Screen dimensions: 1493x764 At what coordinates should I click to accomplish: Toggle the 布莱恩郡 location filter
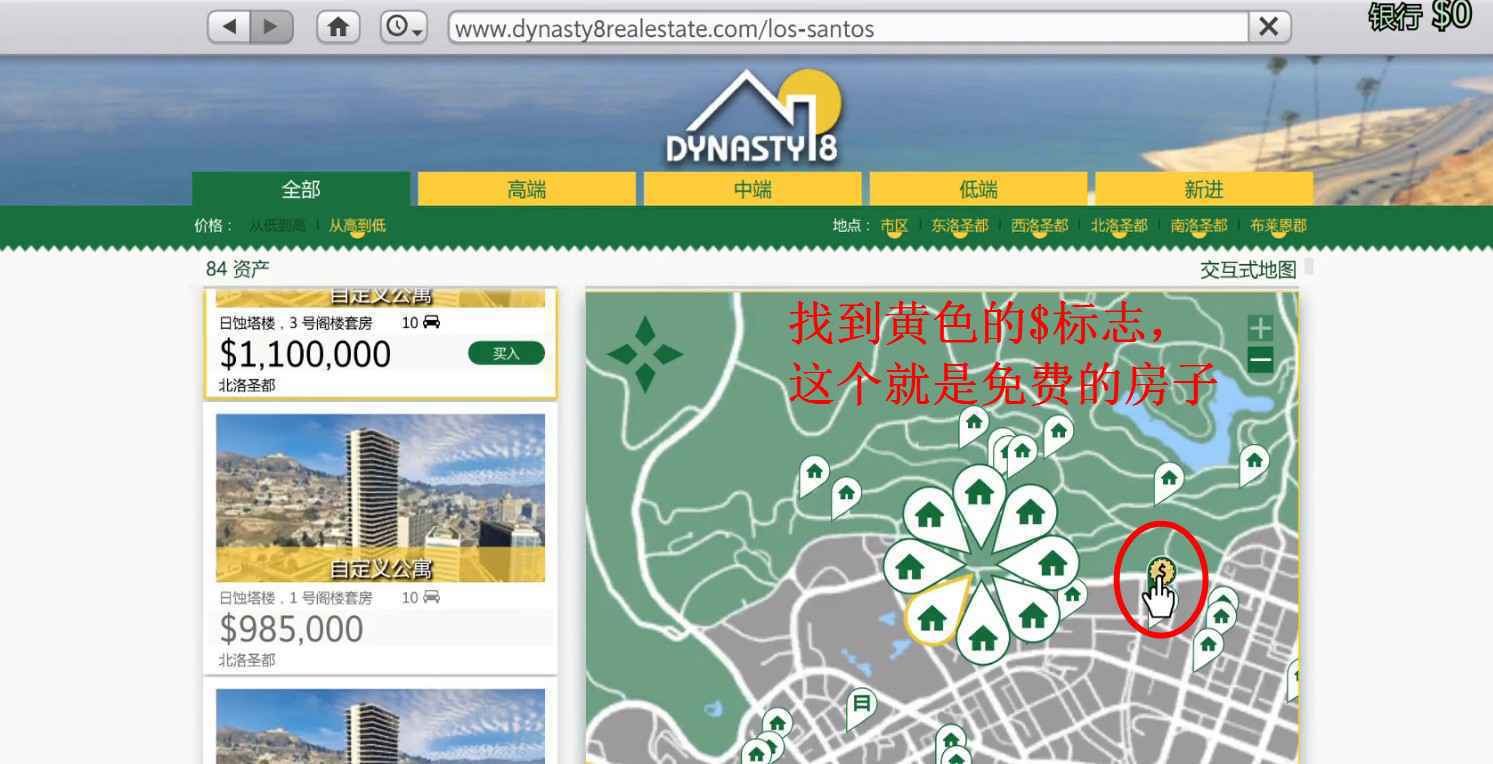pos(1278,226)
